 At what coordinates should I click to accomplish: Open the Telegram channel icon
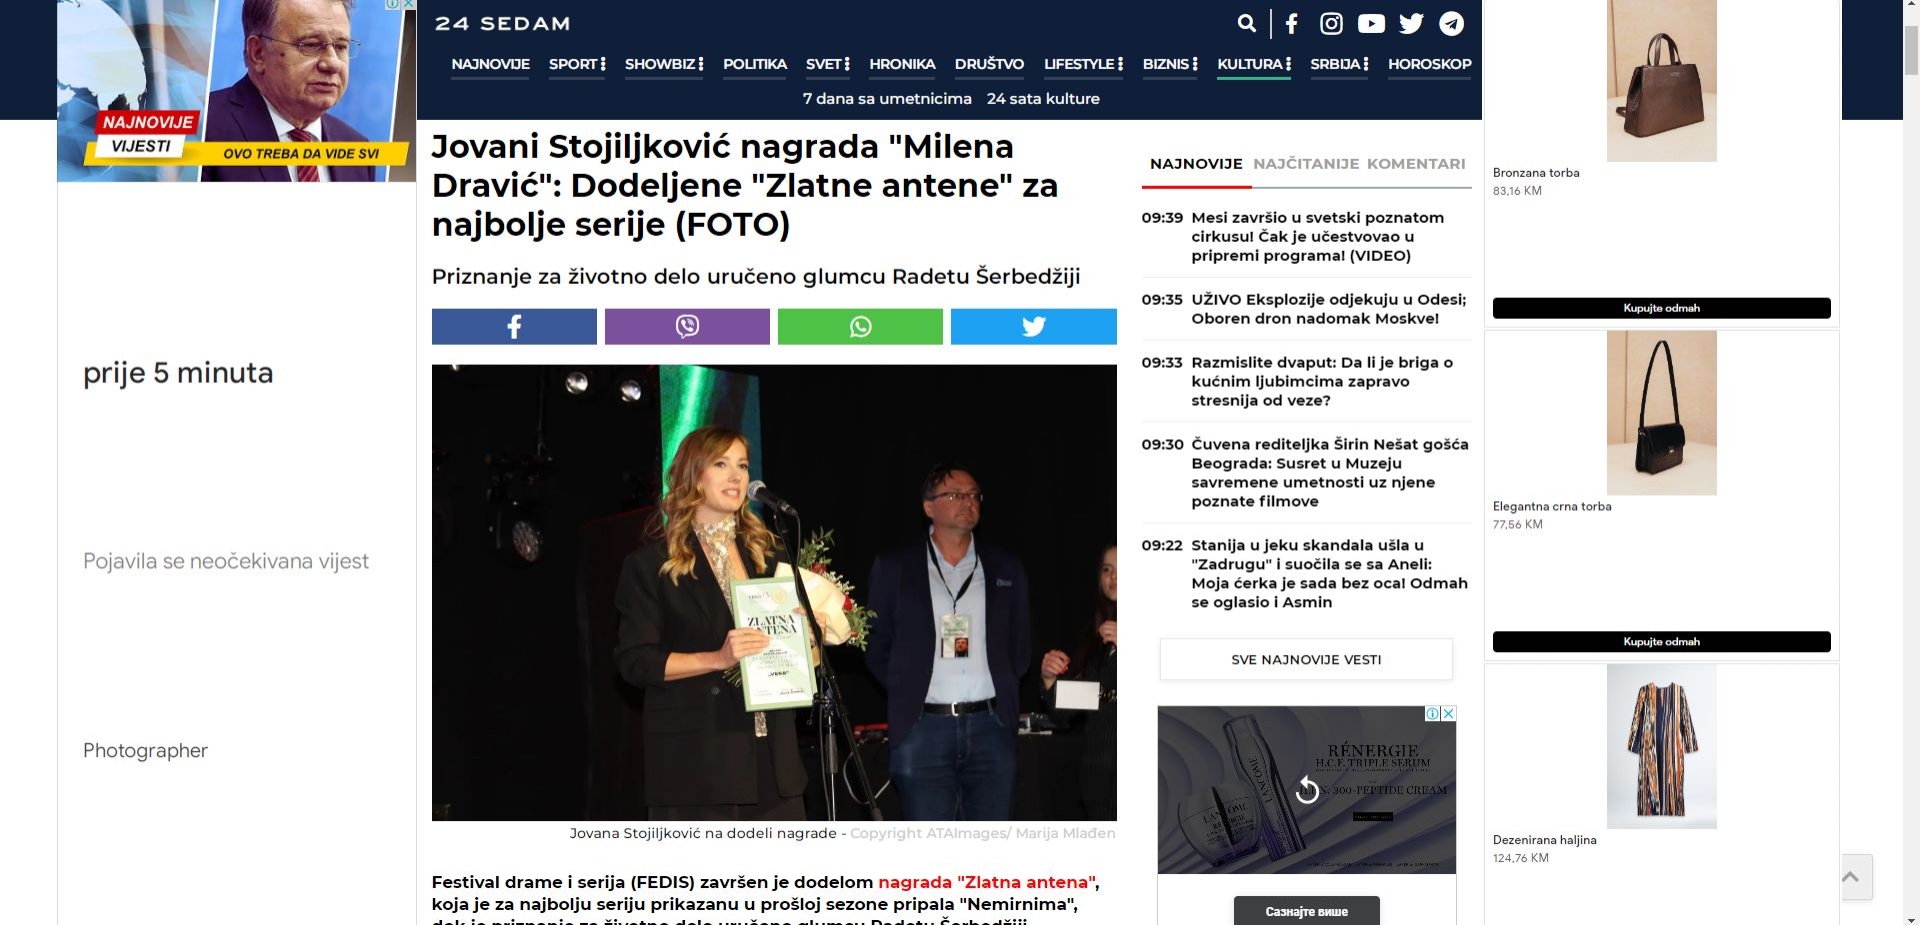pyautogui.click(x=1451, y=24)
